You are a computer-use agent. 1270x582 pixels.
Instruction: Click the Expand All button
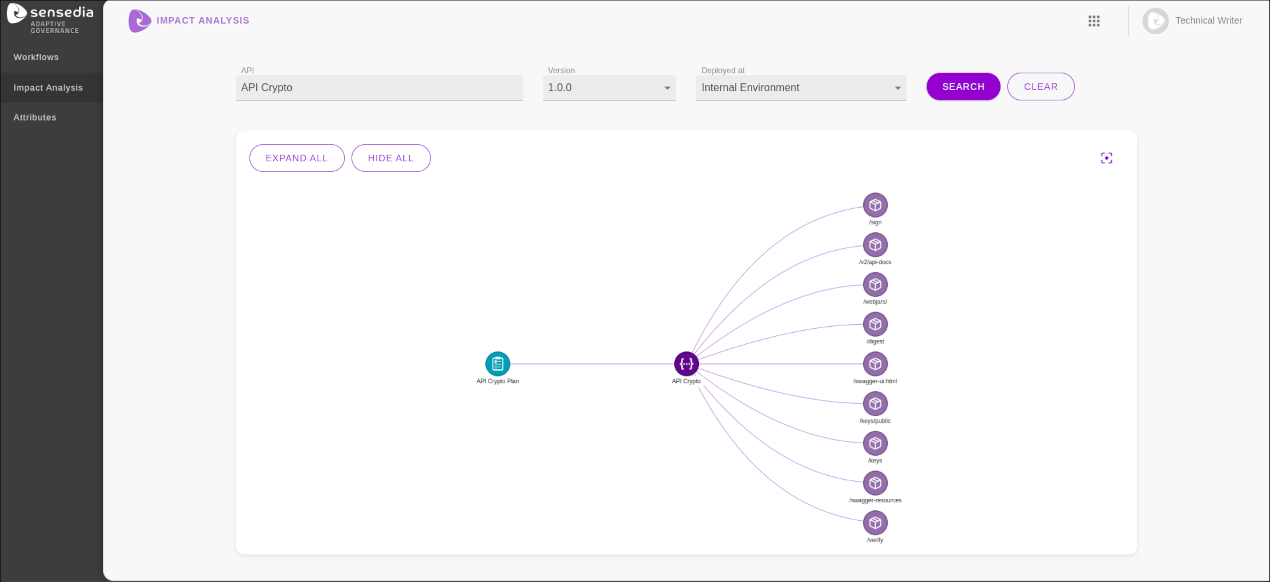click(296, 158)
